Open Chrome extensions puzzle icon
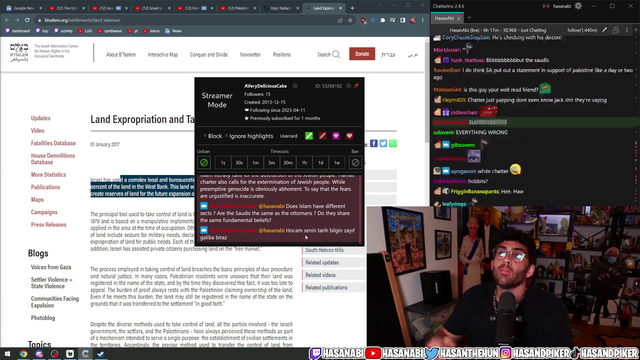This screenshot has height=360, width=640. 382,20
